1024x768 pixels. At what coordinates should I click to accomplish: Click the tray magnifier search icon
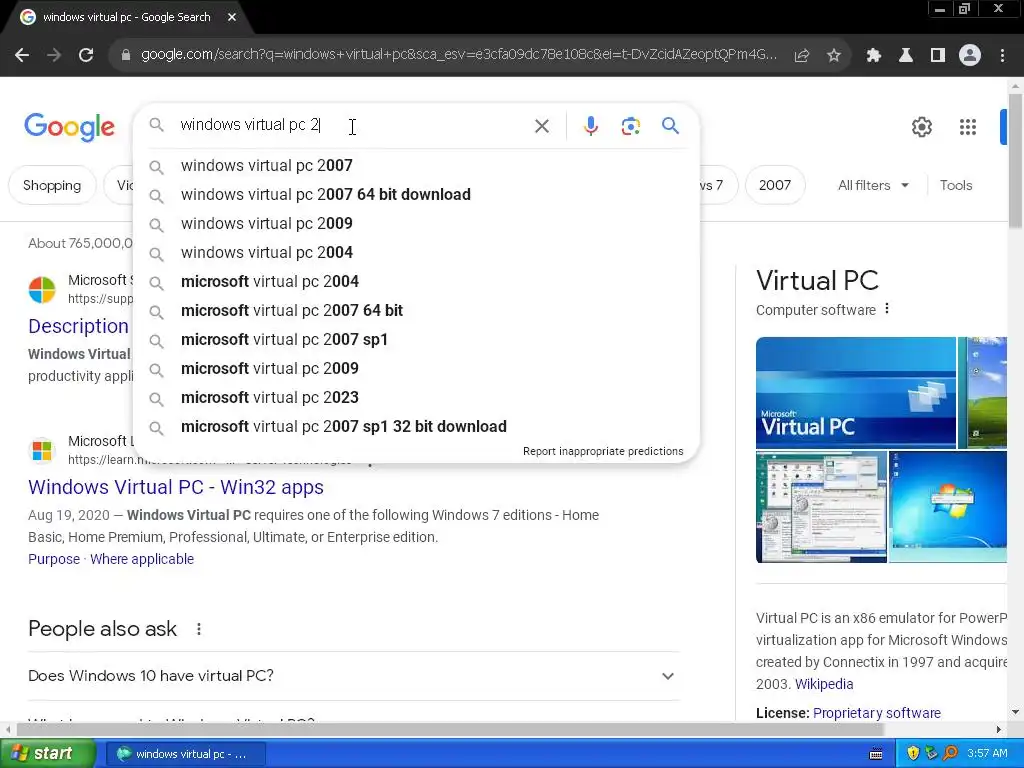coord(950,753)
